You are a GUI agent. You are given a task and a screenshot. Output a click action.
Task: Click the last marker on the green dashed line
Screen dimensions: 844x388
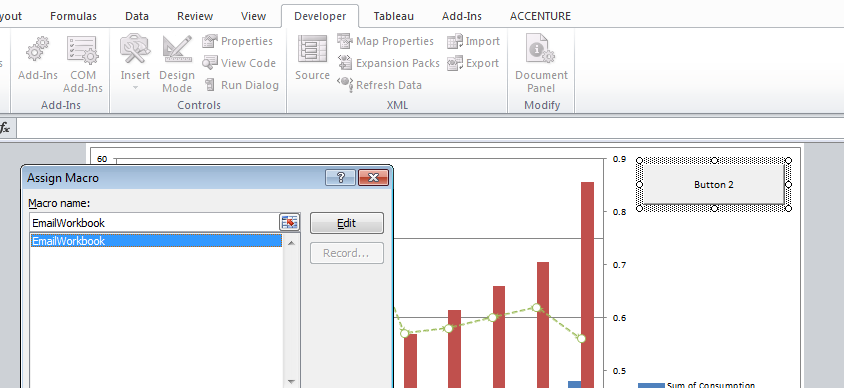click(x=581, y=338)
